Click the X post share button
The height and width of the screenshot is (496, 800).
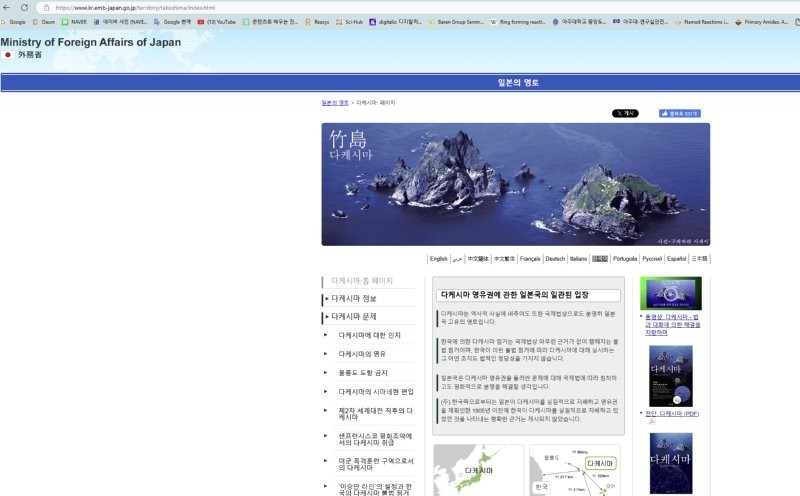(x=625, y=114)
